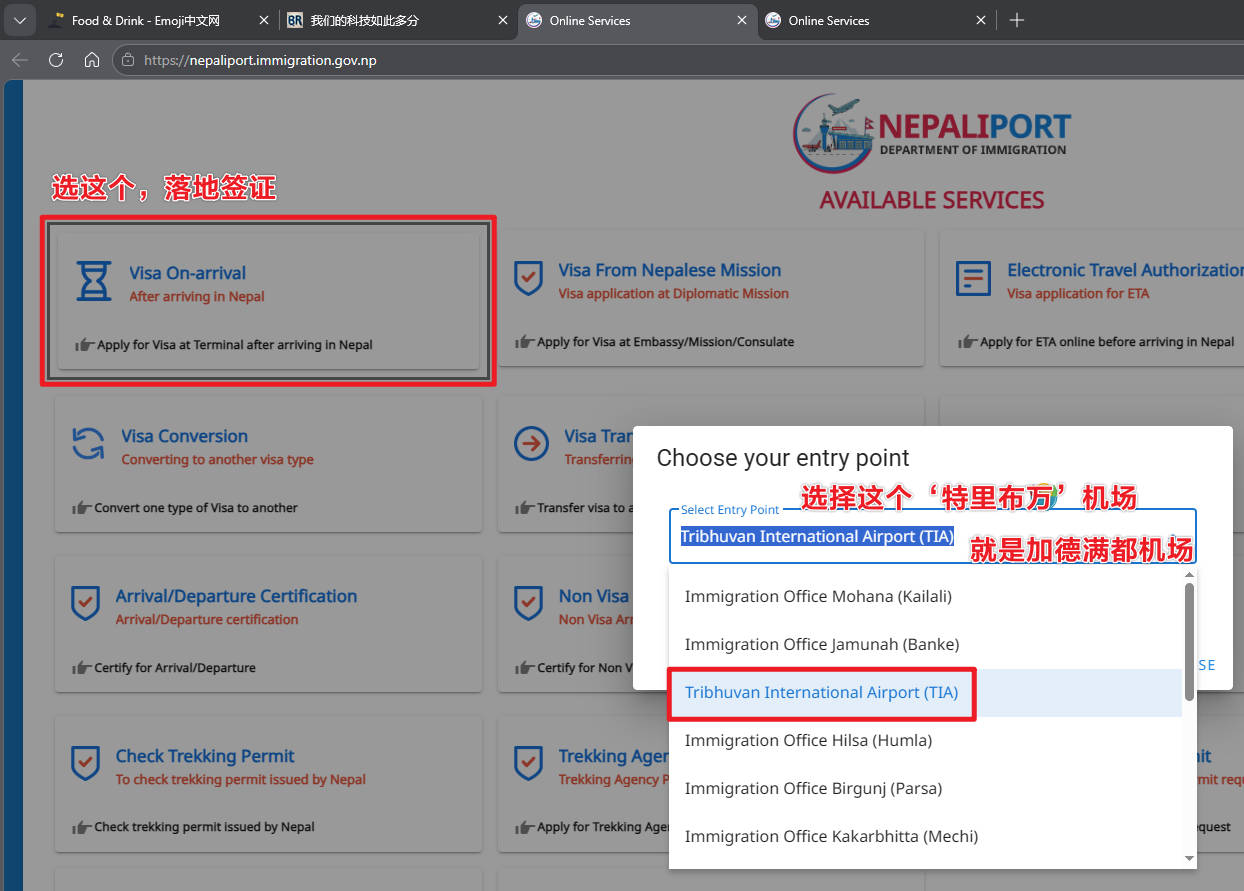The width and height of the screenshot is (1244, 891).
Task: Click the Visa On-arrival hourglass icon
Action: coord(94,281)
